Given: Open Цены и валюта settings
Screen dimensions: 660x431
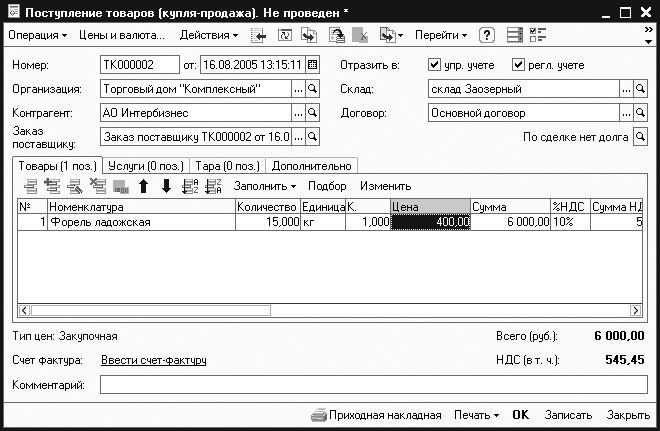Looking at the screenshot, I should coord(122,35).
